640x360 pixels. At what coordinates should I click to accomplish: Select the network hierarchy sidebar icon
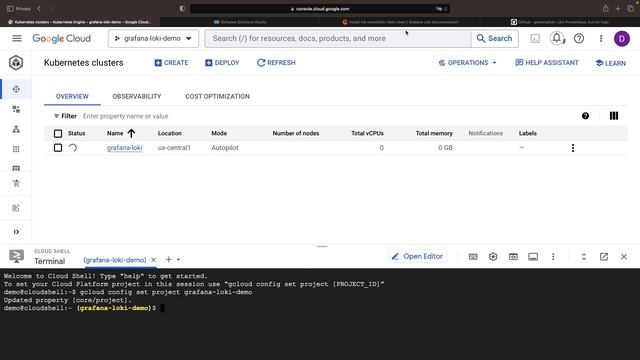click(x=16, y=129)
